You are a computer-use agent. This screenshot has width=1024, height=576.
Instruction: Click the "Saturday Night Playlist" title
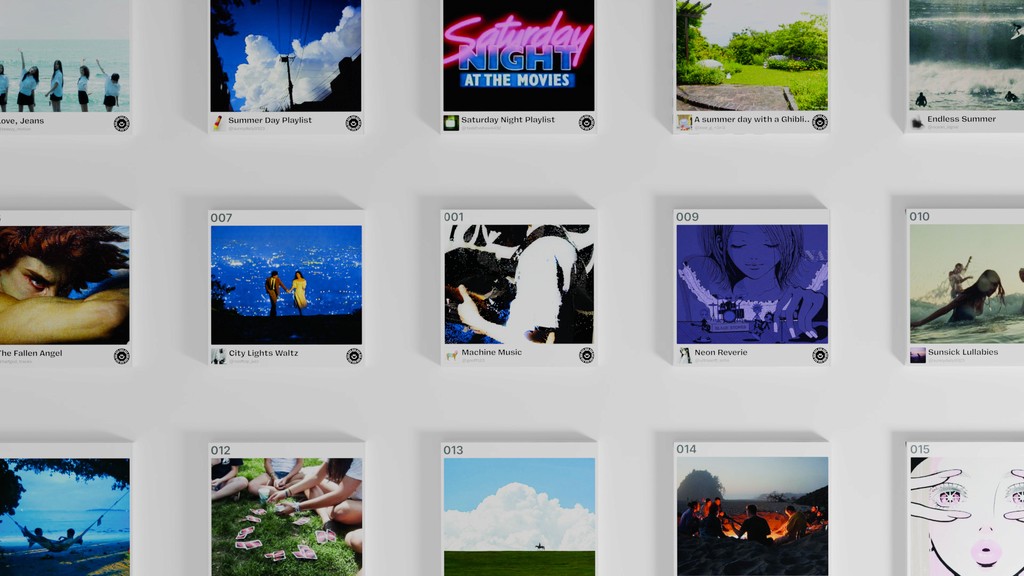pyautogui.click(x=508, y=120)
